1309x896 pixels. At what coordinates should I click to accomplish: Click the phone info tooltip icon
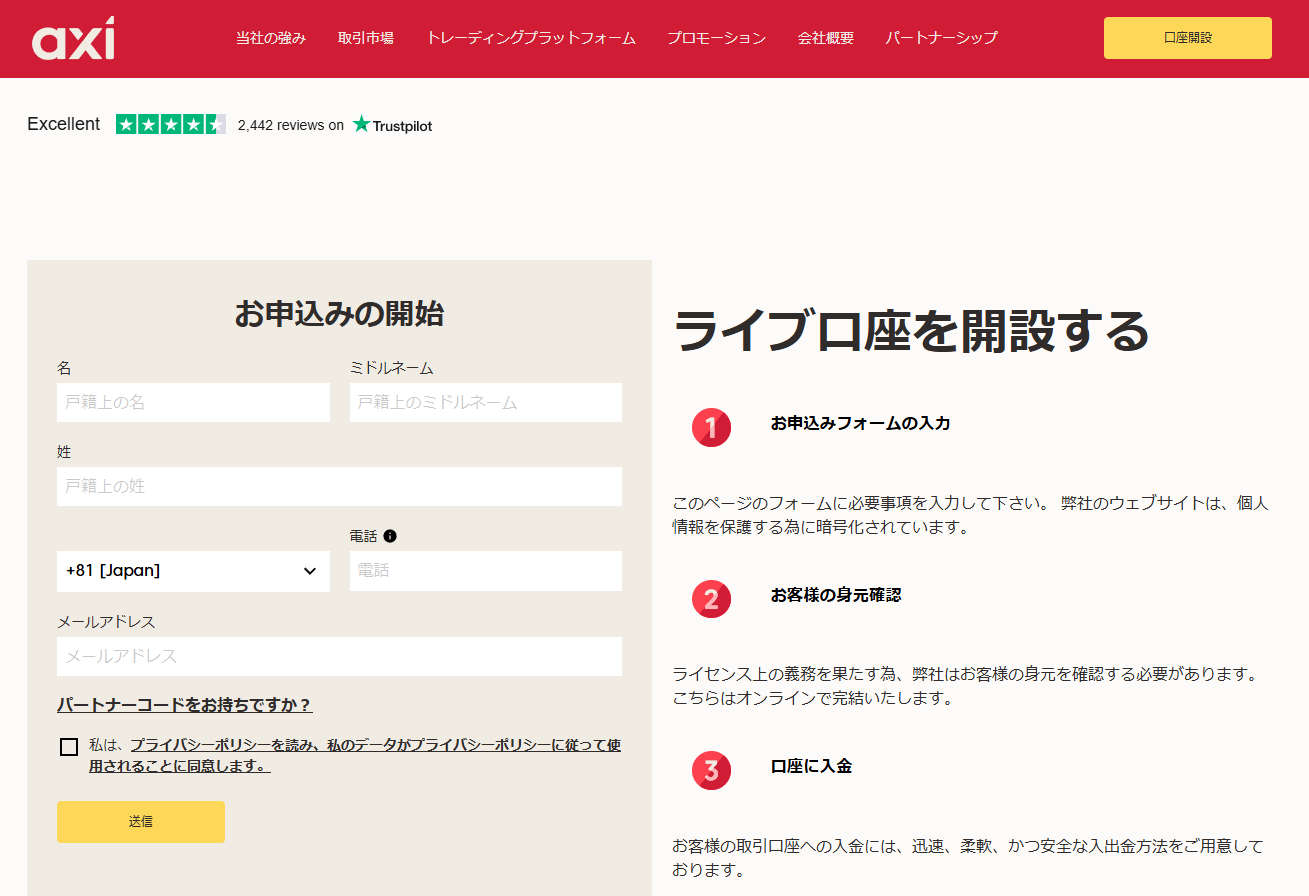point(390,536)
